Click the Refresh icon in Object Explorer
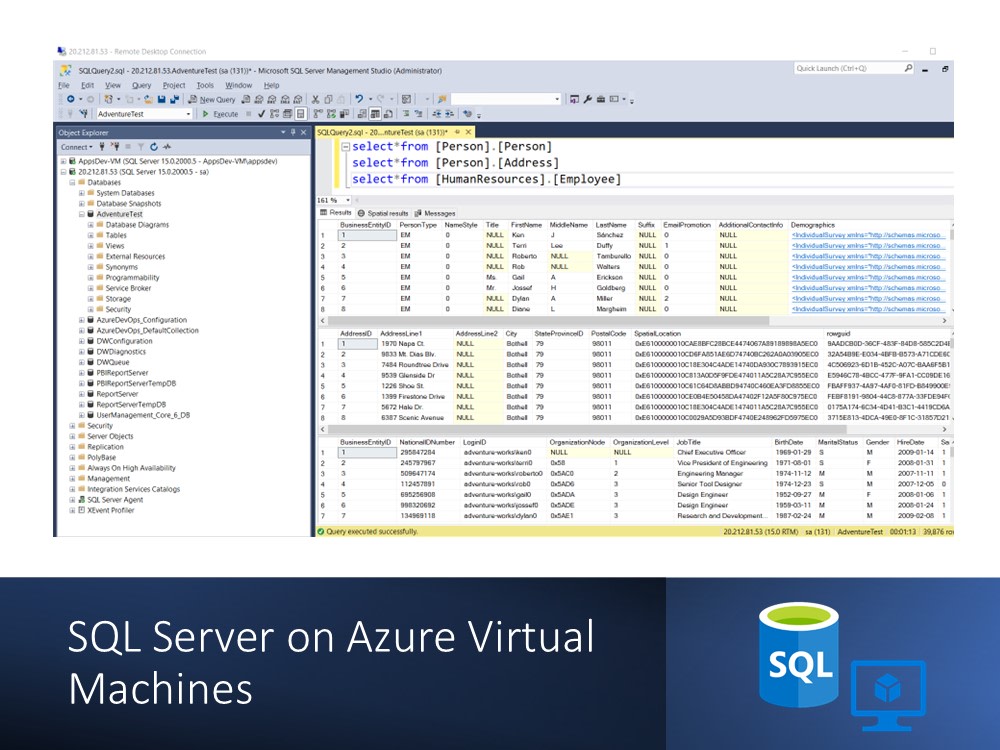 [x=153, y=147]
